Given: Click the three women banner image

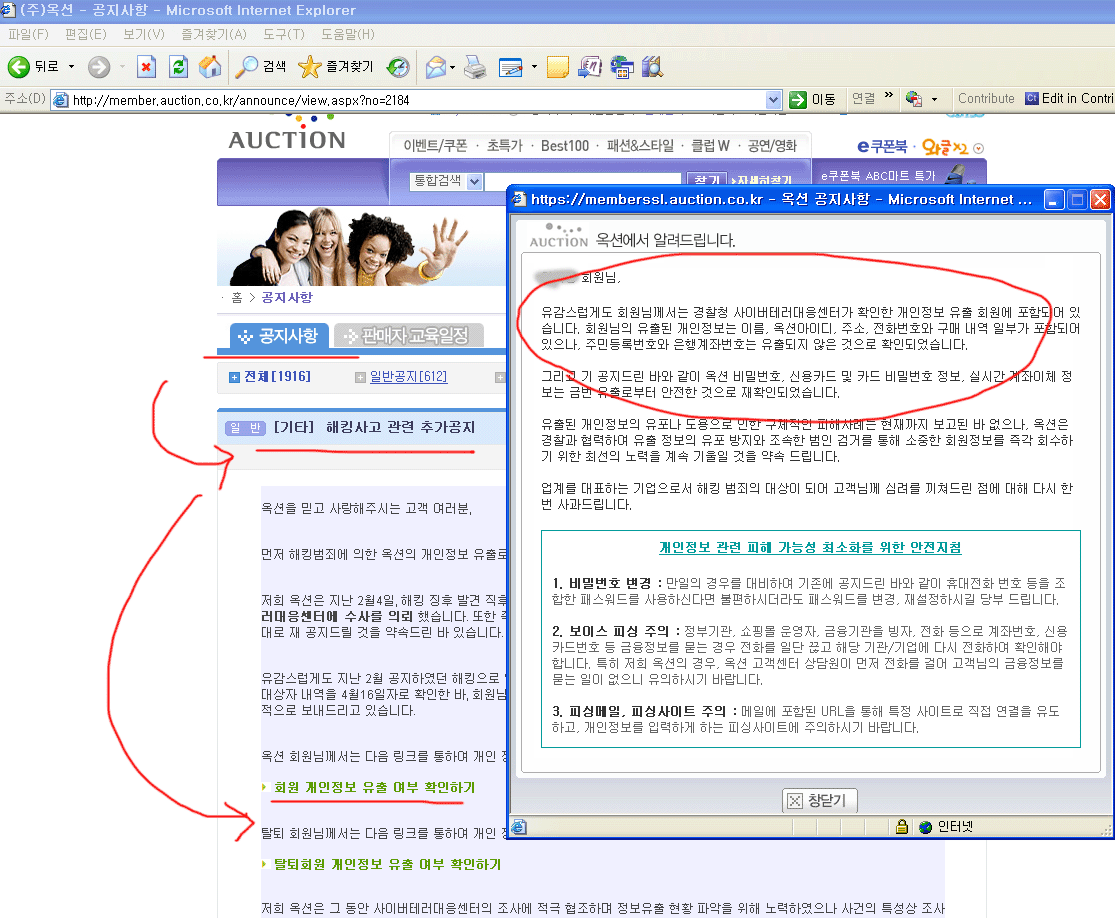Looking at the screenshot, I should (361, 247).
